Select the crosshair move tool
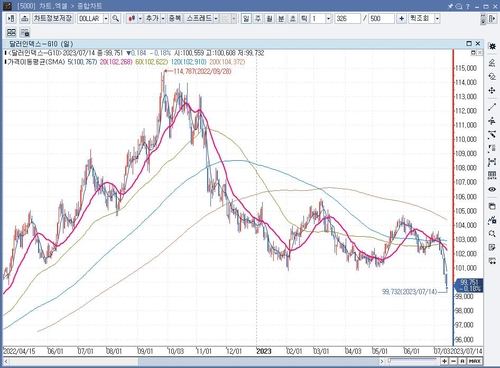500x368 pixels. pyautogui.click(x=492, y=90)
